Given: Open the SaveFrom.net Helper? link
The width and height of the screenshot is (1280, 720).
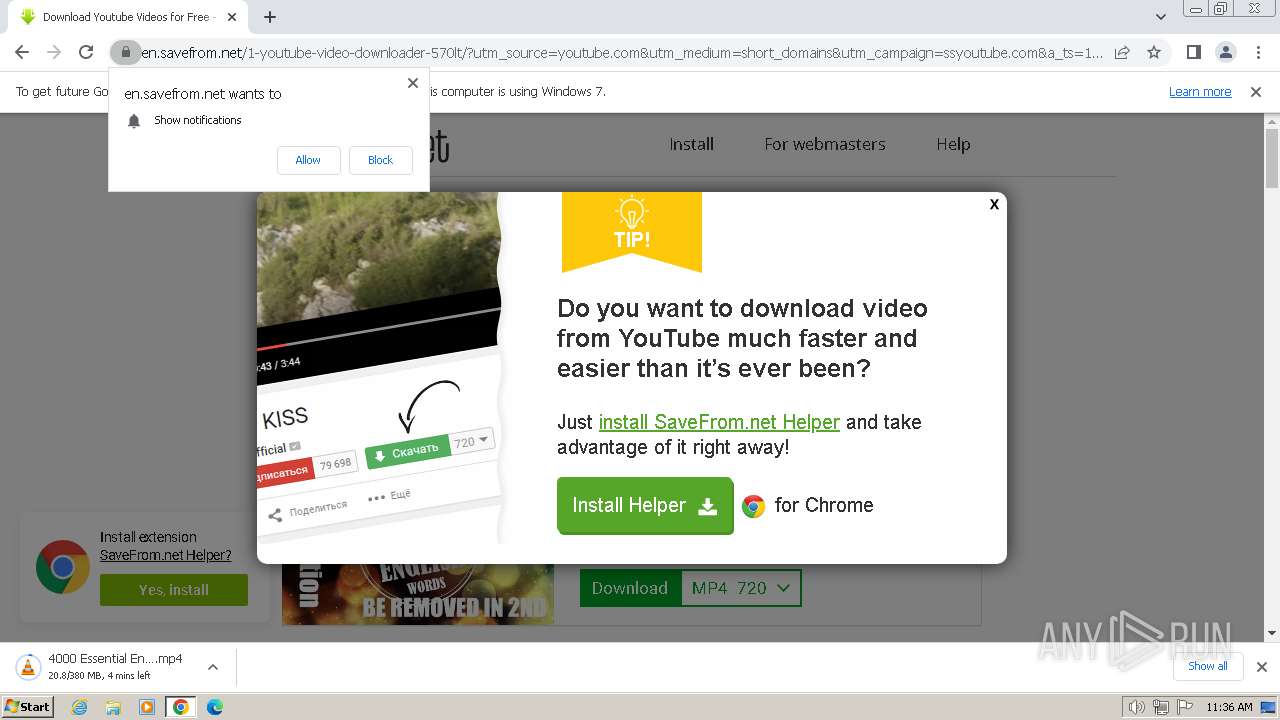Looking at the screenshot, I should [166, 555].
